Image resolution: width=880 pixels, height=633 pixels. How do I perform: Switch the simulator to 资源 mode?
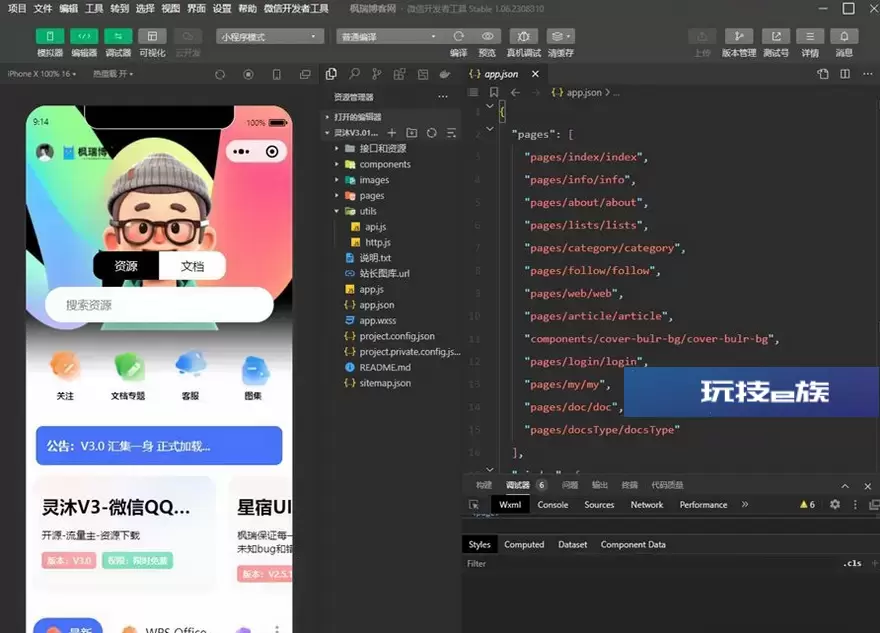[x=126, y=266]
